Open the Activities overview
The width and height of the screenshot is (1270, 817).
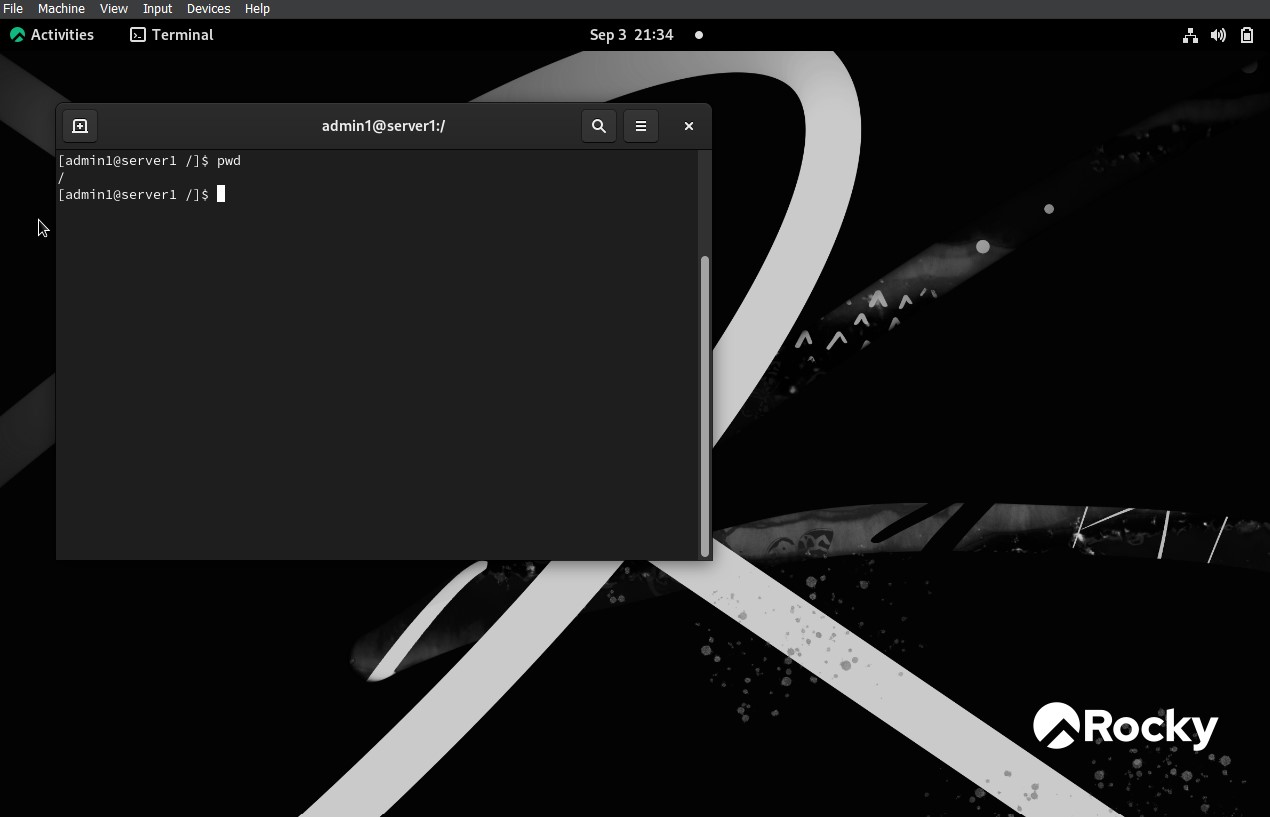52,35
